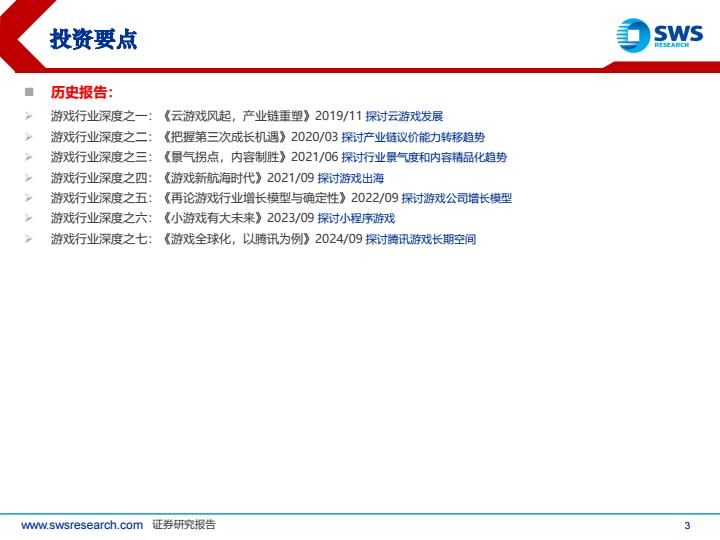Click the blue text 探讨云游戏发展
The image size is (720, 540).
pos(404,116)
